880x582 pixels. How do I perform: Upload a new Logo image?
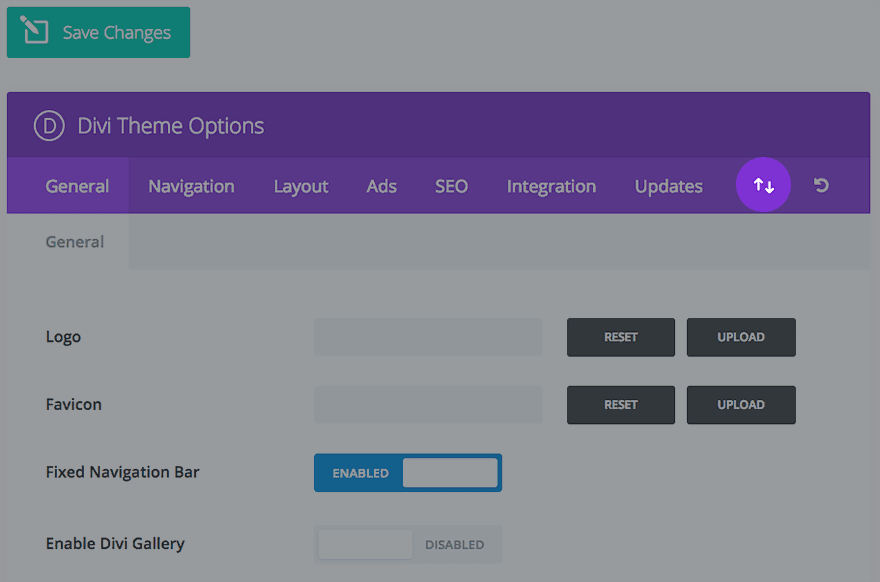[740, 337]
